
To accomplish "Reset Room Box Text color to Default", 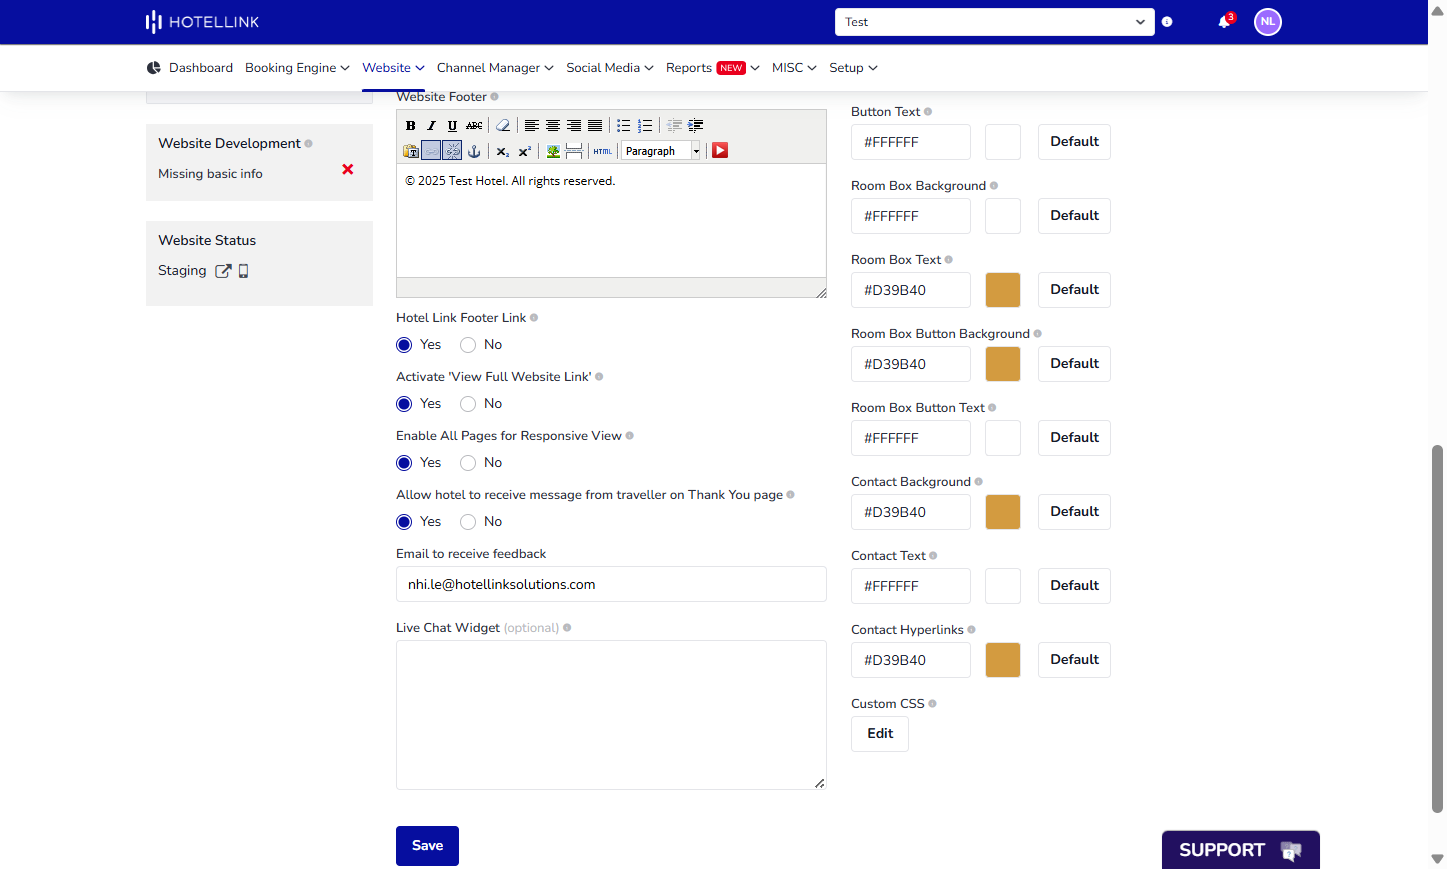I will (x=1074, y=290).
